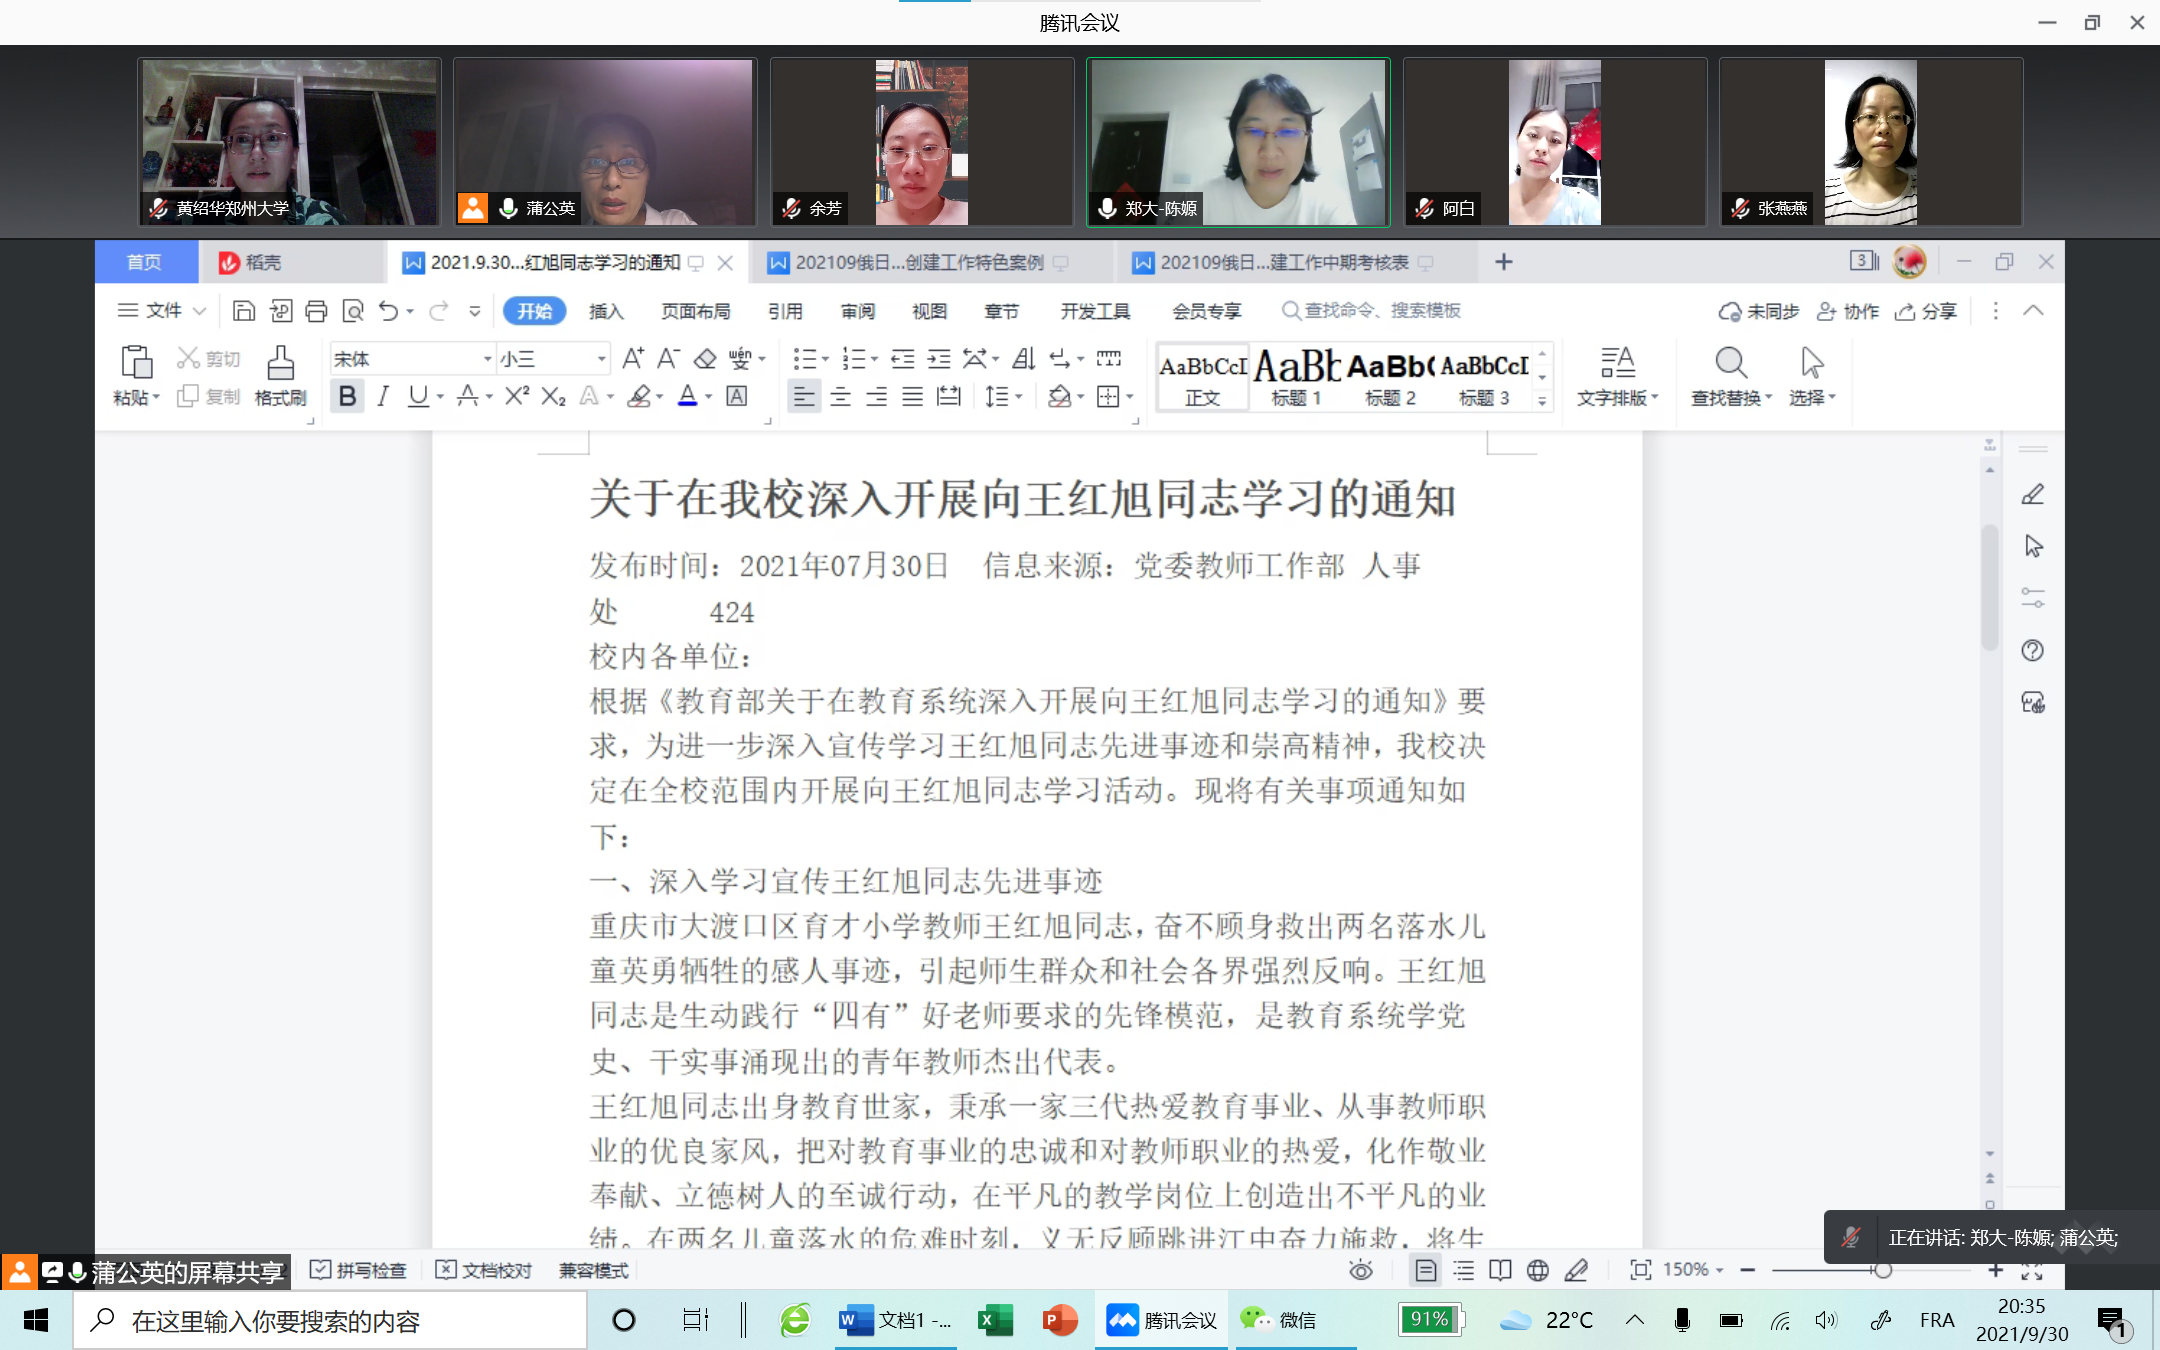Adjust the zoom slider handle
2160x1350 pixels.
[x=1883, y=1270]
